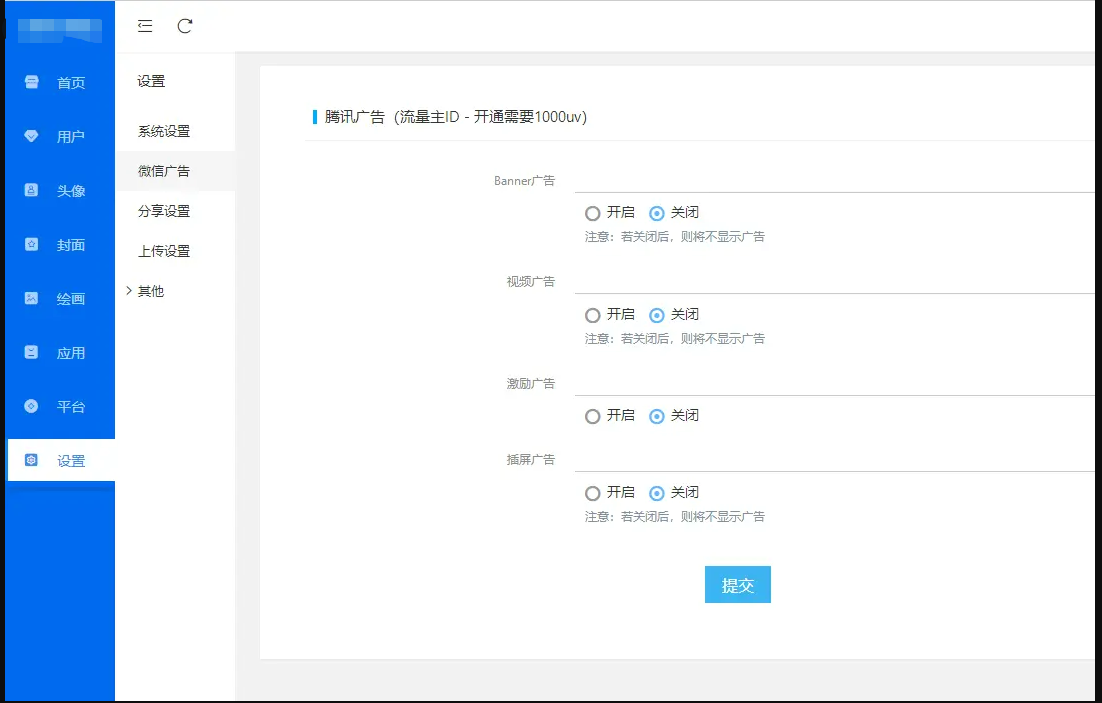
Task: Enable 视频广告 with the 开启 radio
Action: click(x=592, y=315)
